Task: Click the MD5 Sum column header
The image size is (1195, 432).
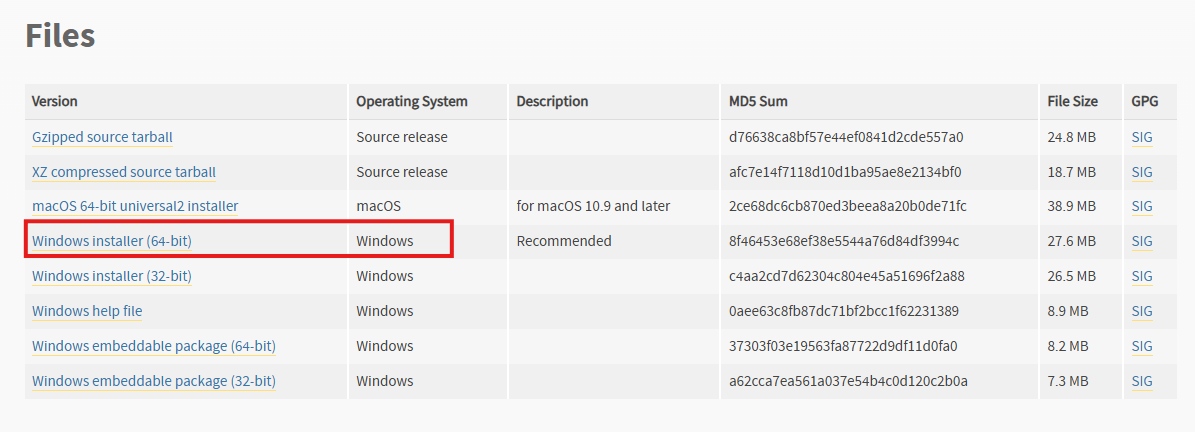Action: click(x=758, y=101)
